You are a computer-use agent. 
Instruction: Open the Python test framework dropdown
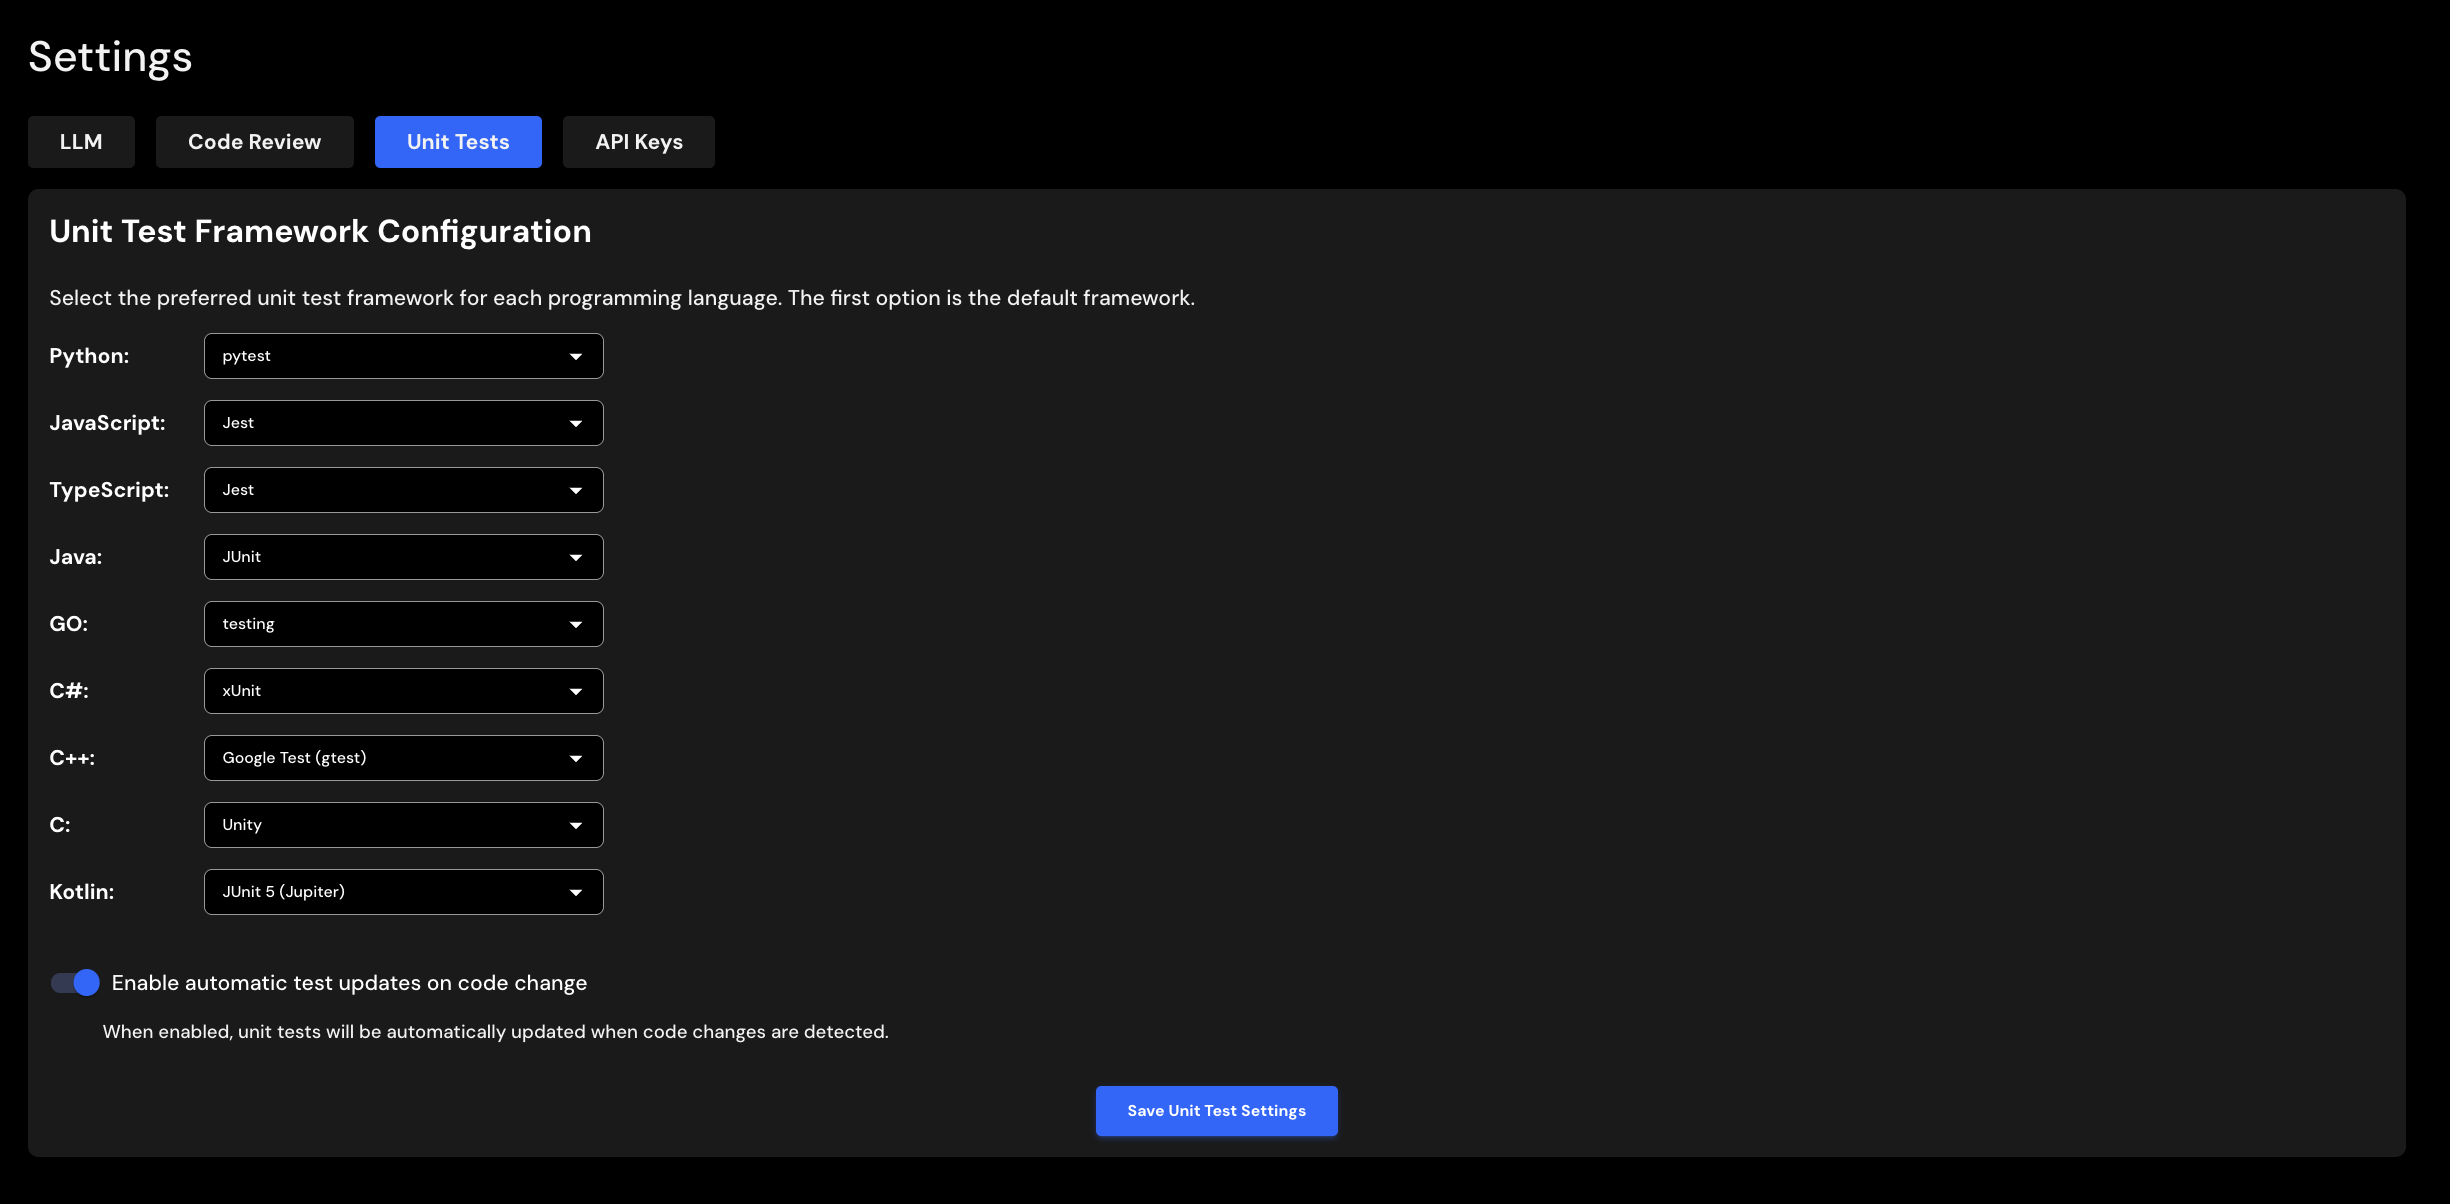click(403, 356)
